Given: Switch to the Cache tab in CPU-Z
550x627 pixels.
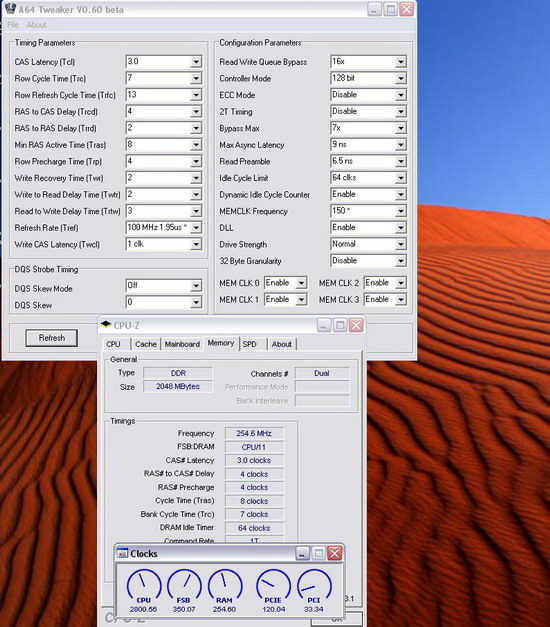Looking at the screenshot, I should [146, 344].
